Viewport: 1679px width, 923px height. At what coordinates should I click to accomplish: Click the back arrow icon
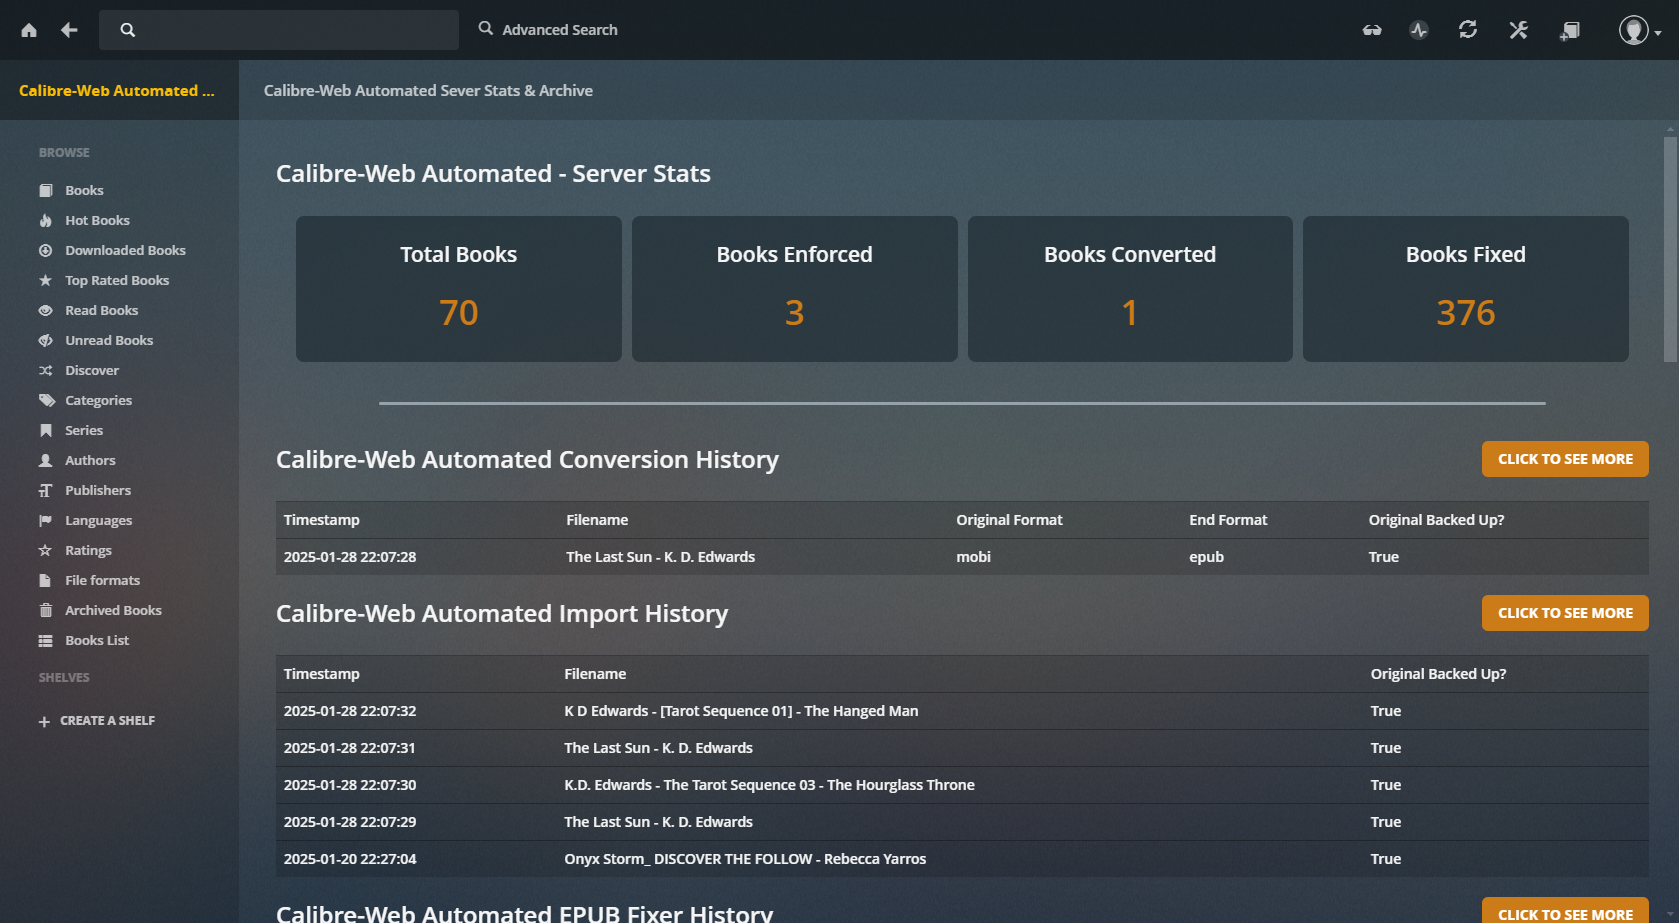(x=69, y=30)
